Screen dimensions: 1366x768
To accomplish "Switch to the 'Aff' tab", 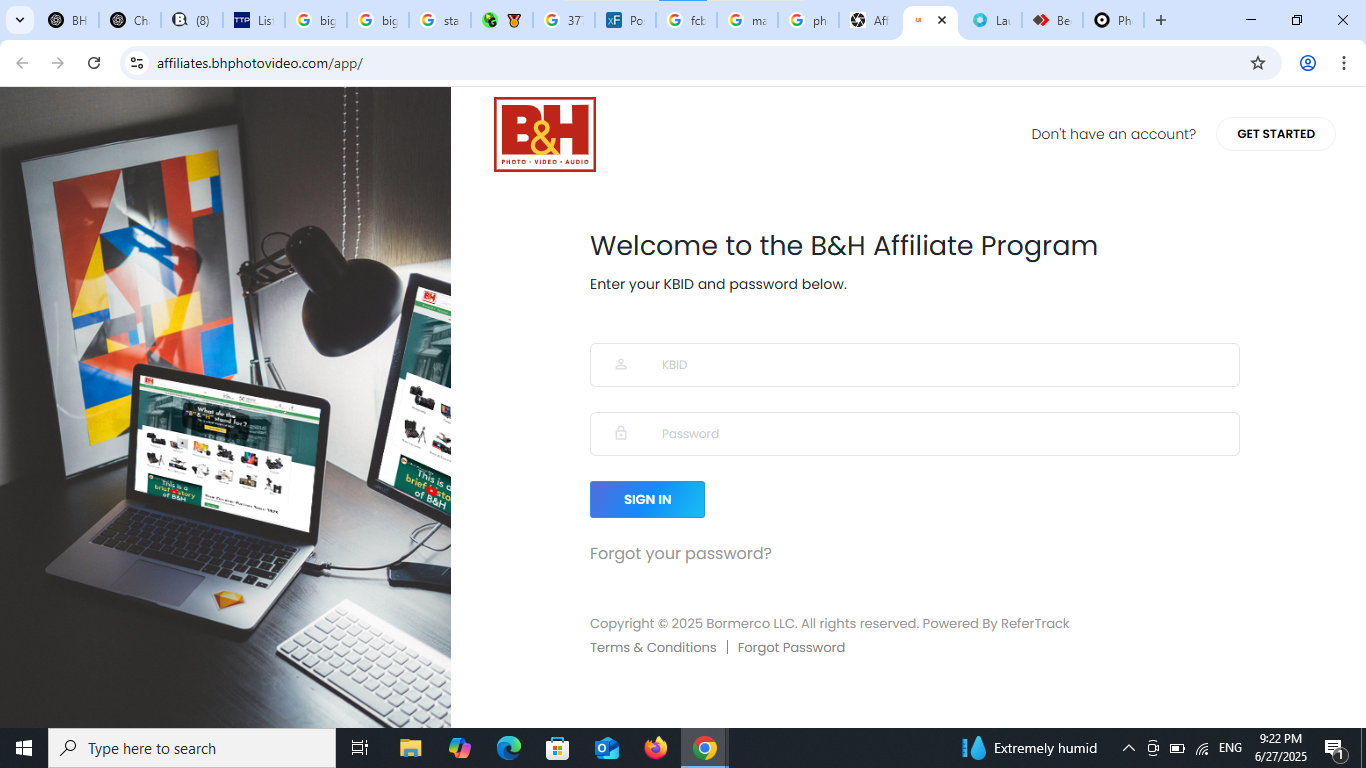I will pos(869,20).
